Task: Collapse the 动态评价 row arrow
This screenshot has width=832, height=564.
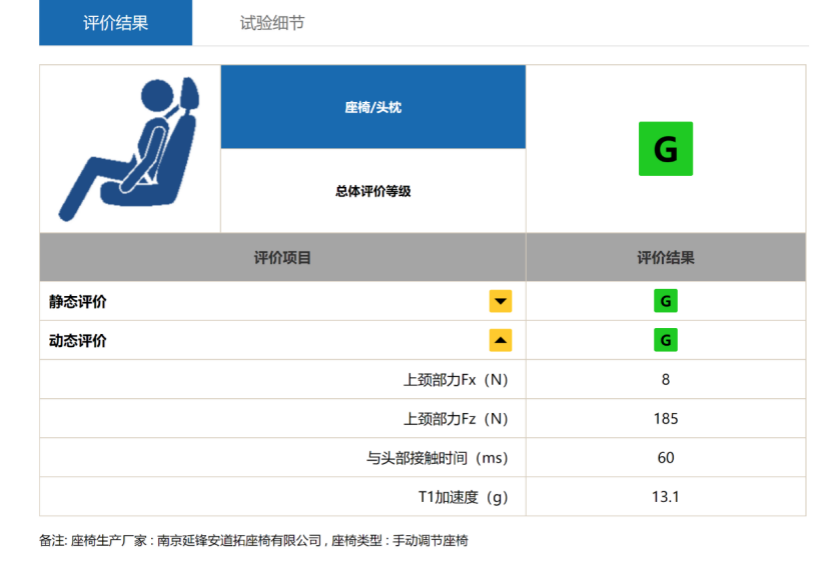Action: tap(500, 341)
